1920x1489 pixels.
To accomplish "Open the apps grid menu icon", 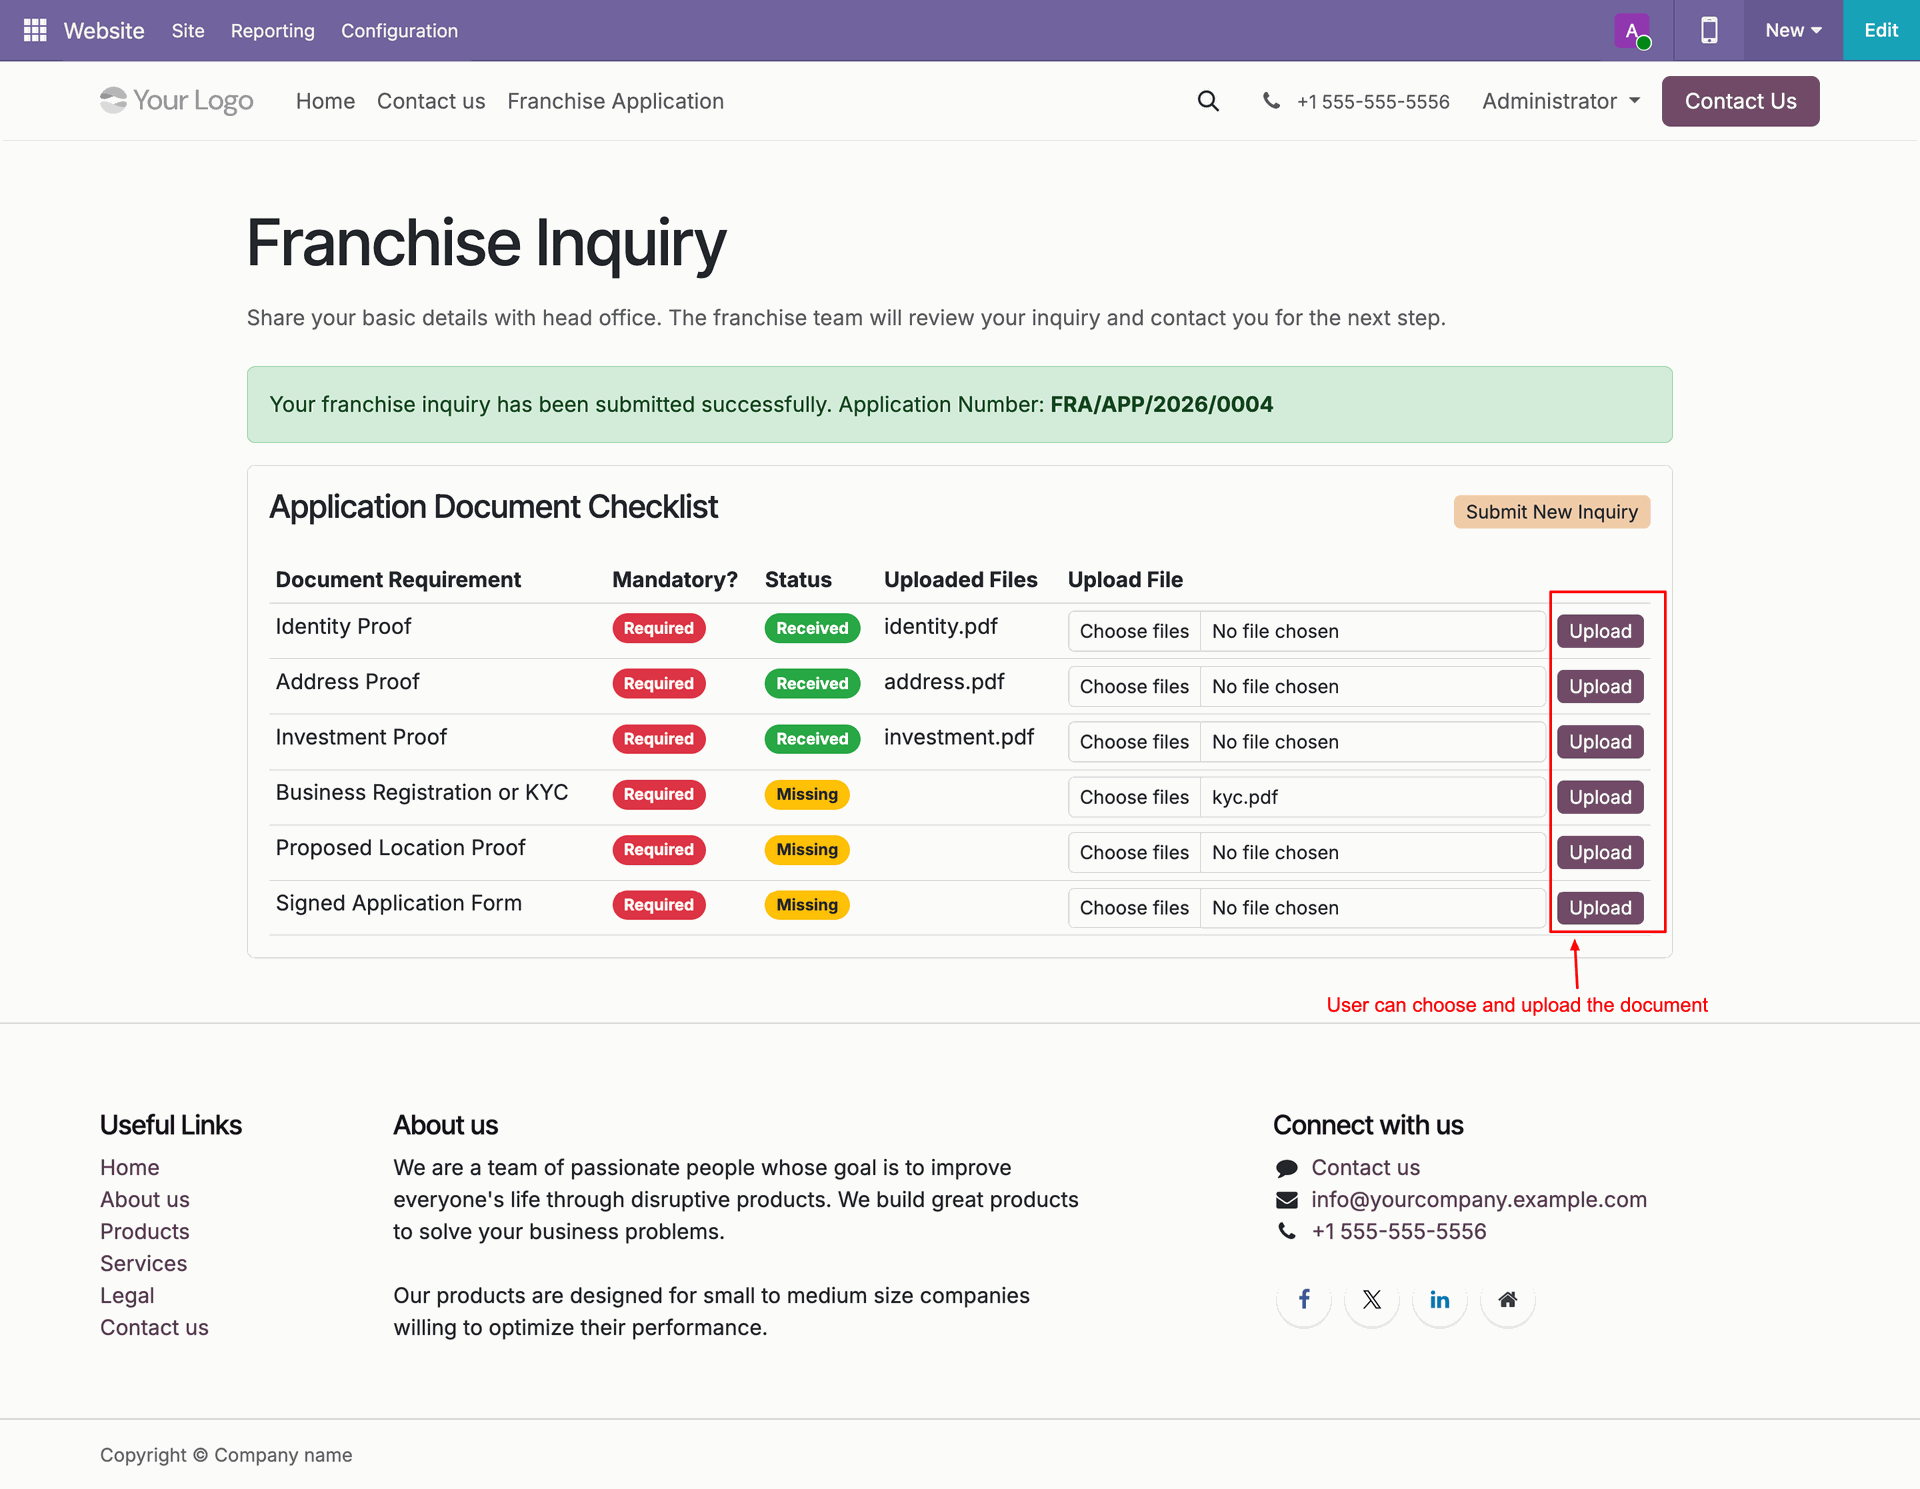I will pos(35,30).
